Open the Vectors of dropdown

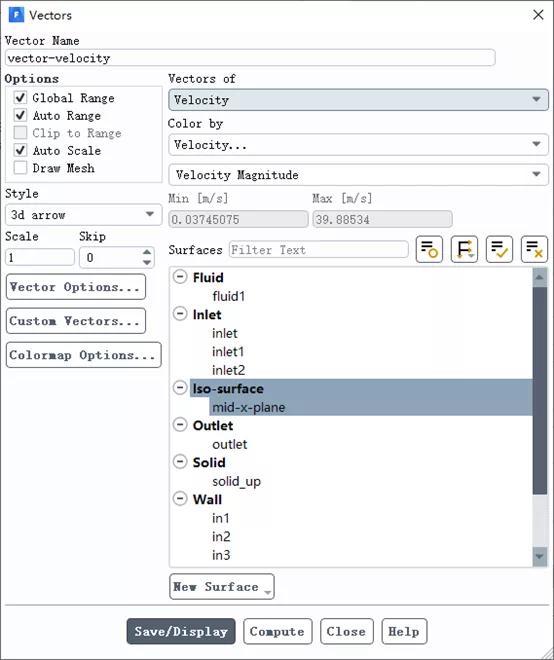[358, 100]
